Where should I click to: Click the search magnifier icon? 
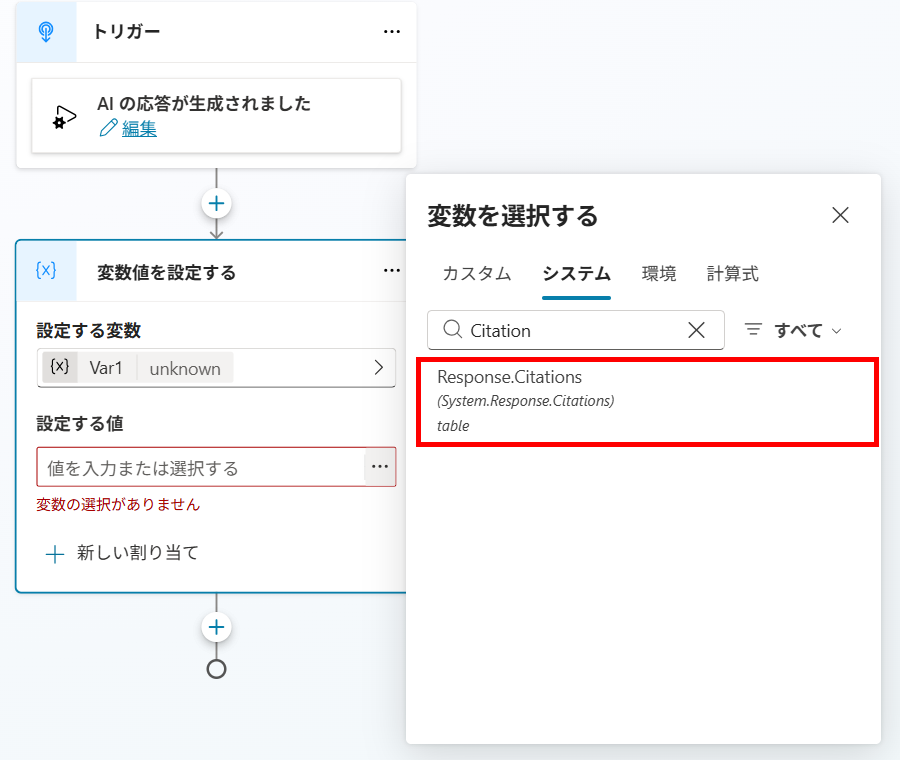point(452,329)
